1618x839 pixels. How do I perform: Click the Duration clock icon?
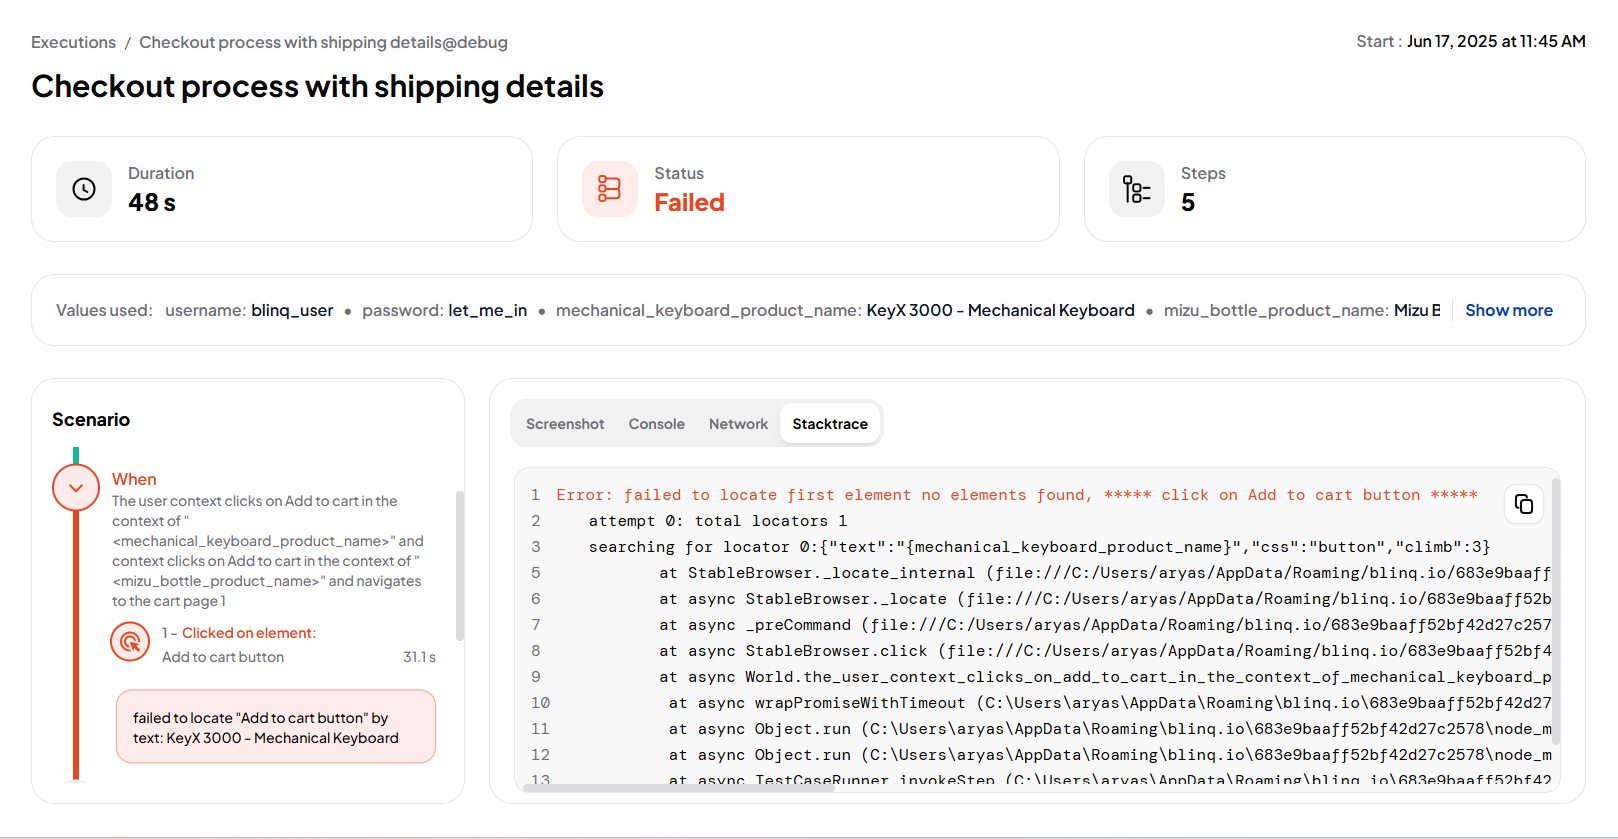pyautogui.click(x=84, y=189)
